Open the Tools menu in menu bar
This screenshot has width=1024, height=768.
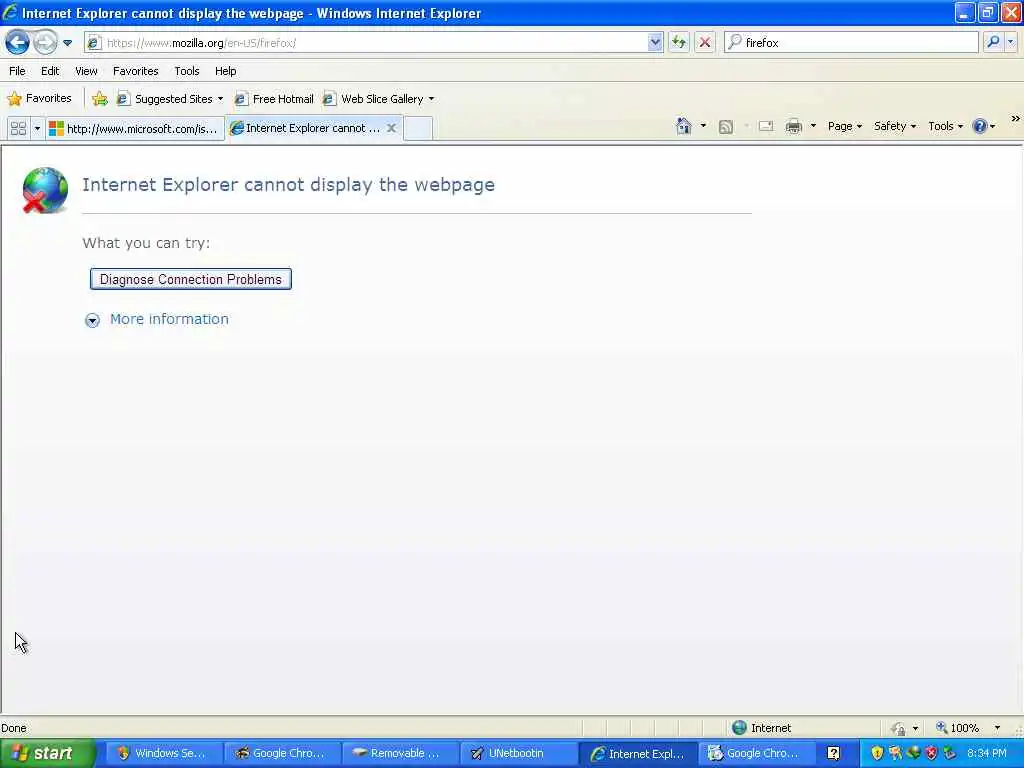click(186, 71)
